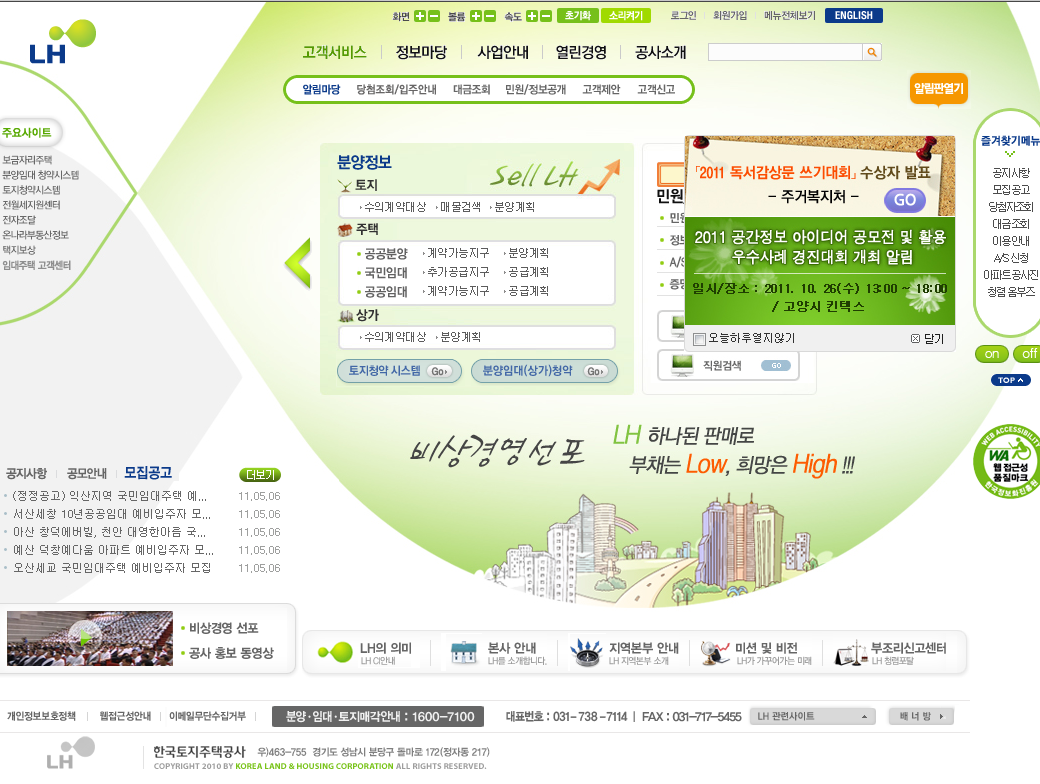Select the 민원/정보공개 submenu item
The image size is (1040, 784).
(535, 90)
